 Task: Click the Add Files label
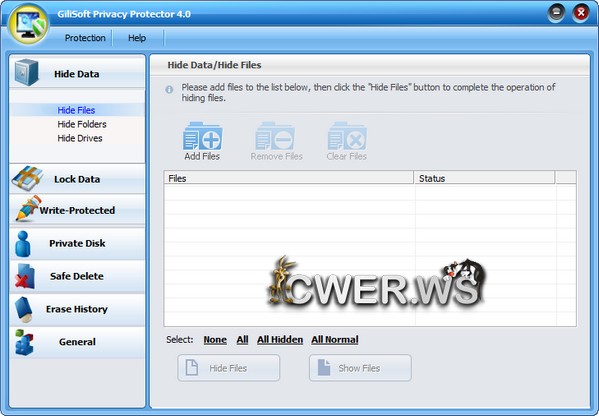coord(202,156)
